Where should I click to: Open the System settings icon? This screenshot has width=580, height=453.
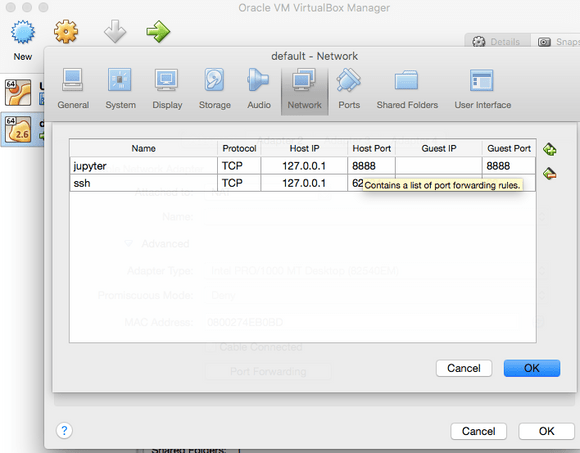coord(119,80)
